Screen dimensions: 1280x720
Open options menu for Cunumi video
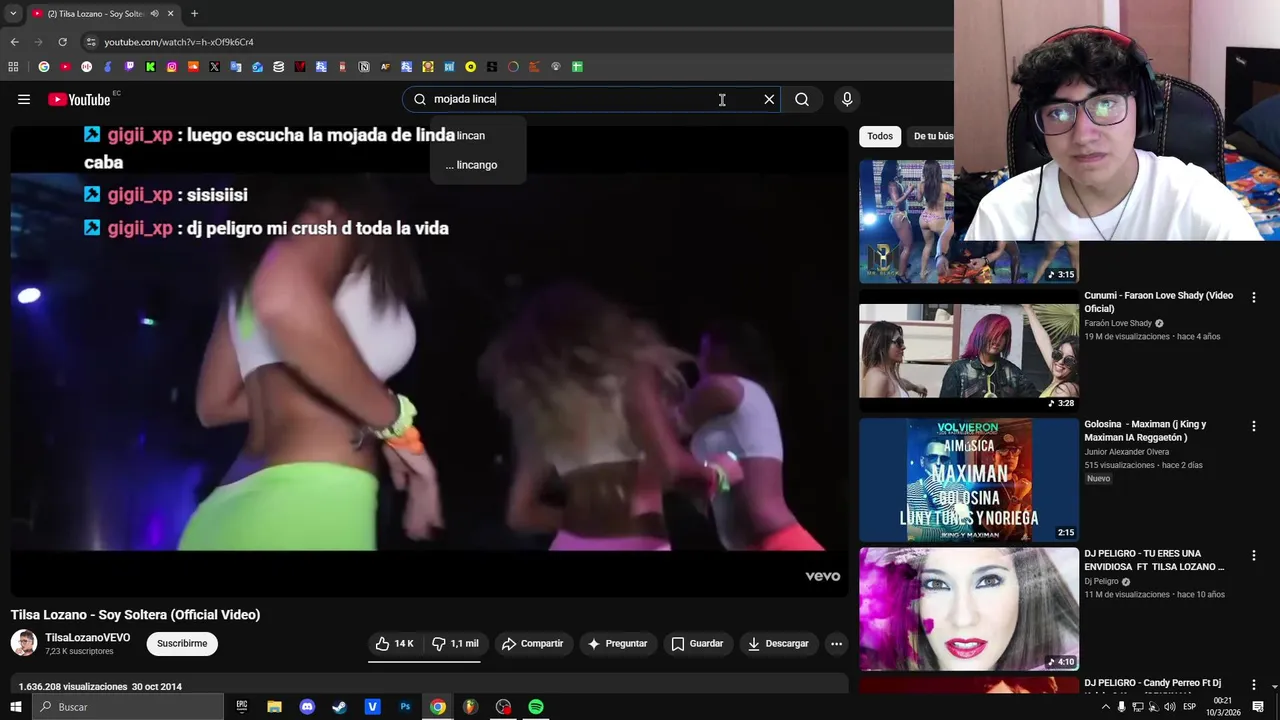tap(1253, 297)
